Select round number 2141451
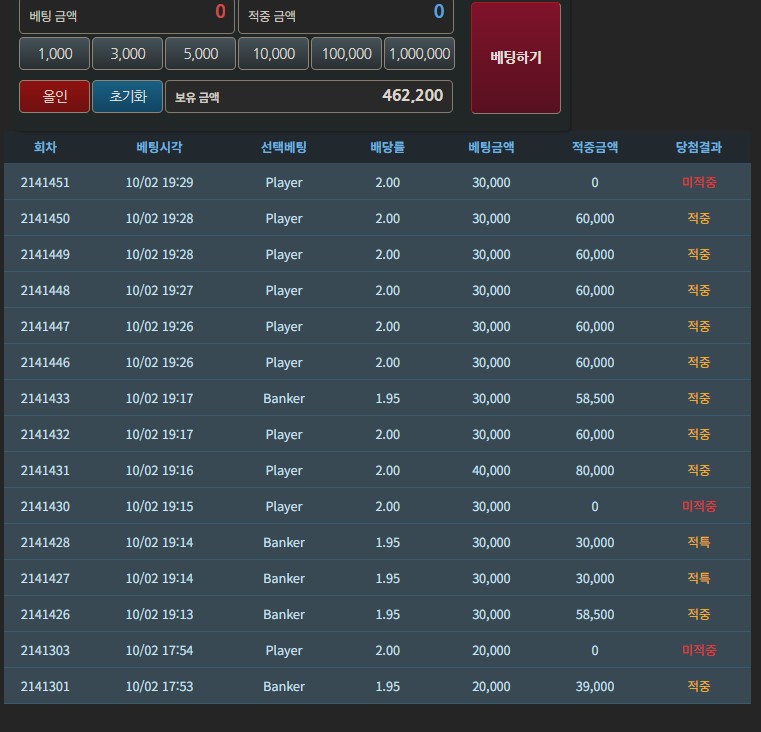 click(45, 183)
